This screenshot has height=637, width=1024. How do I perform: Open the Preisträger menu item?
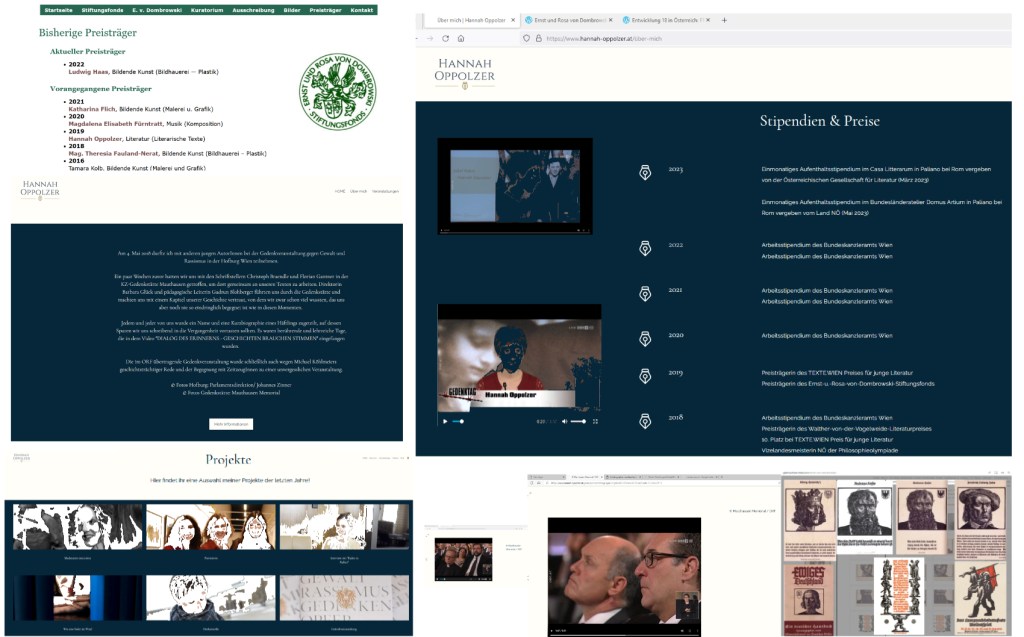pyautogui.click(x=325, y=9)
